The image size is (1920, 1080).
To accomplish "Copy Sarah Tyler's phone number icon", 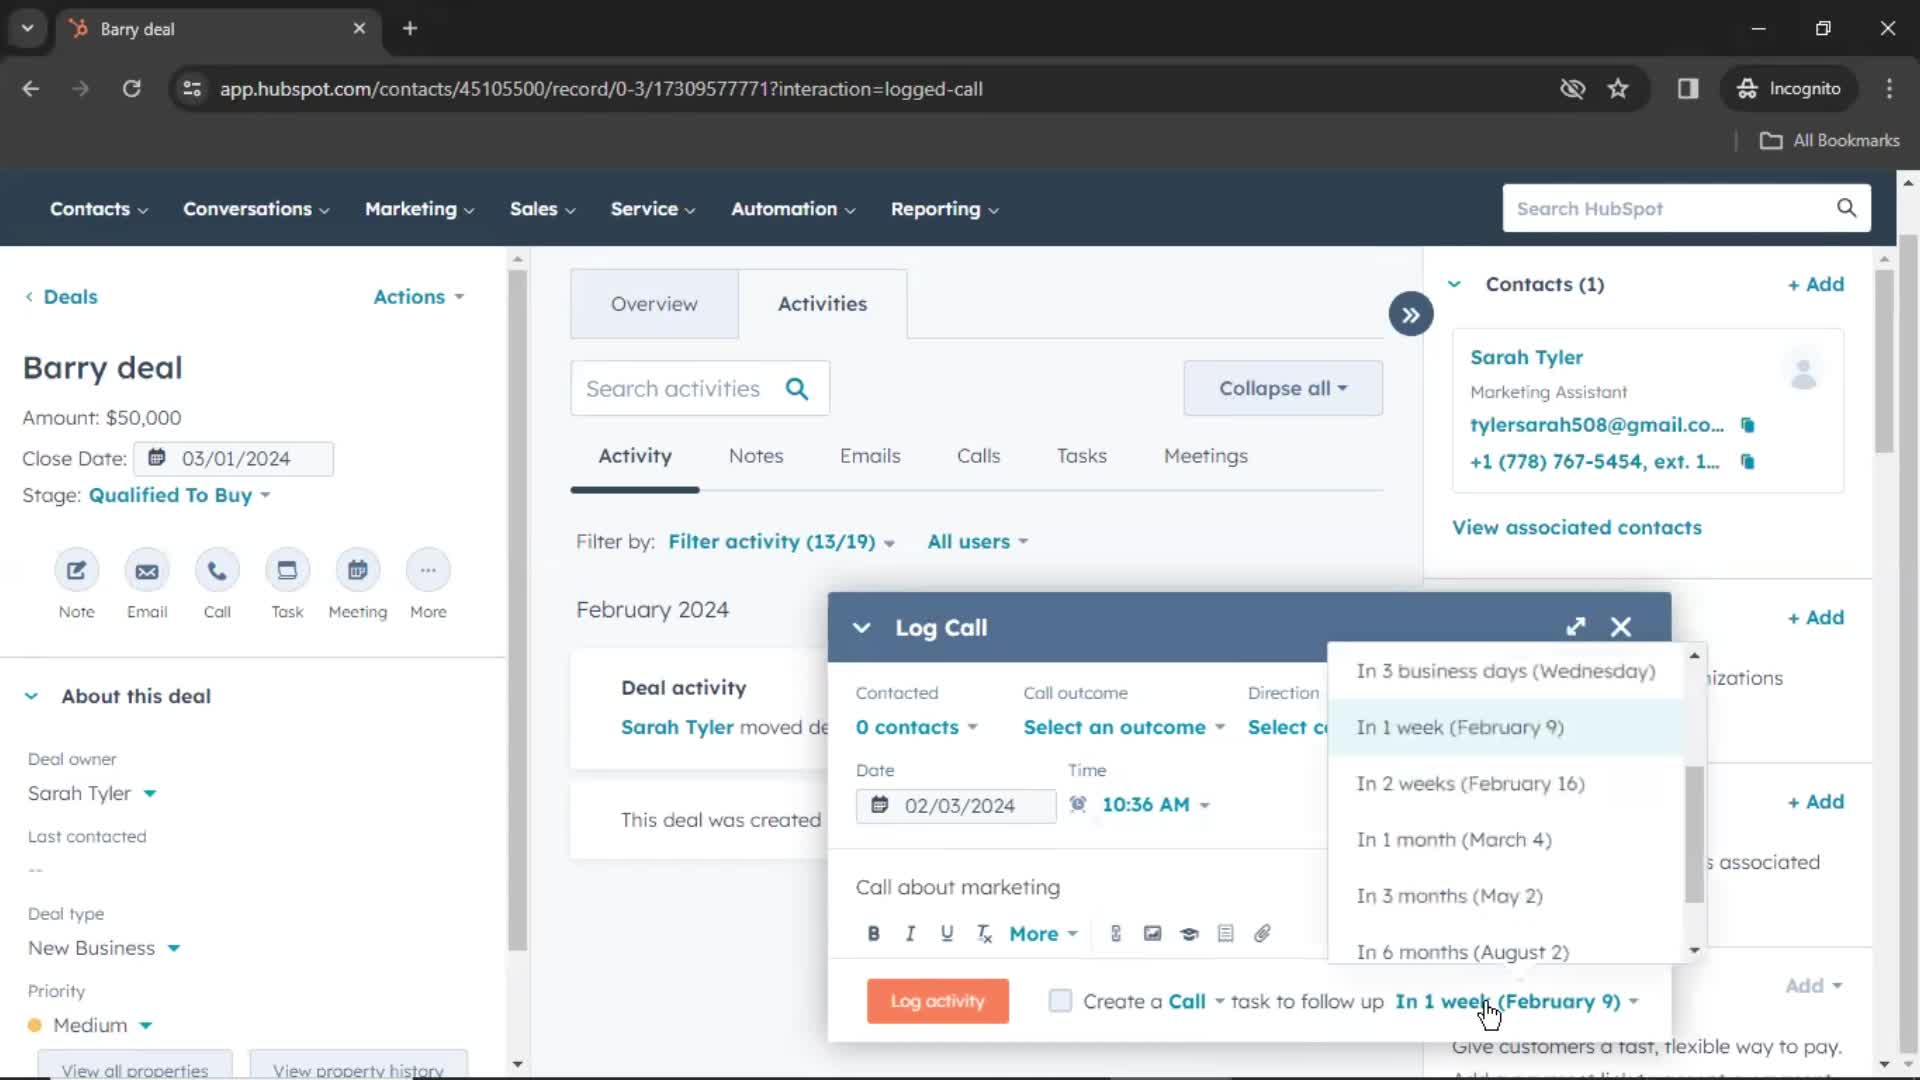I will coord(1747,461).
